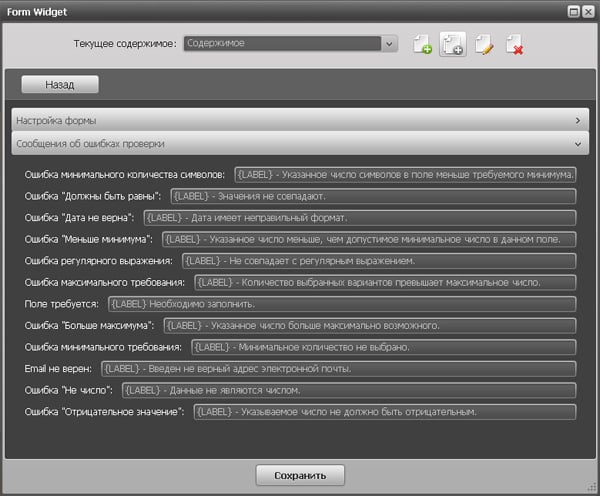Expand the Настройка формы section

click(299, 120)
